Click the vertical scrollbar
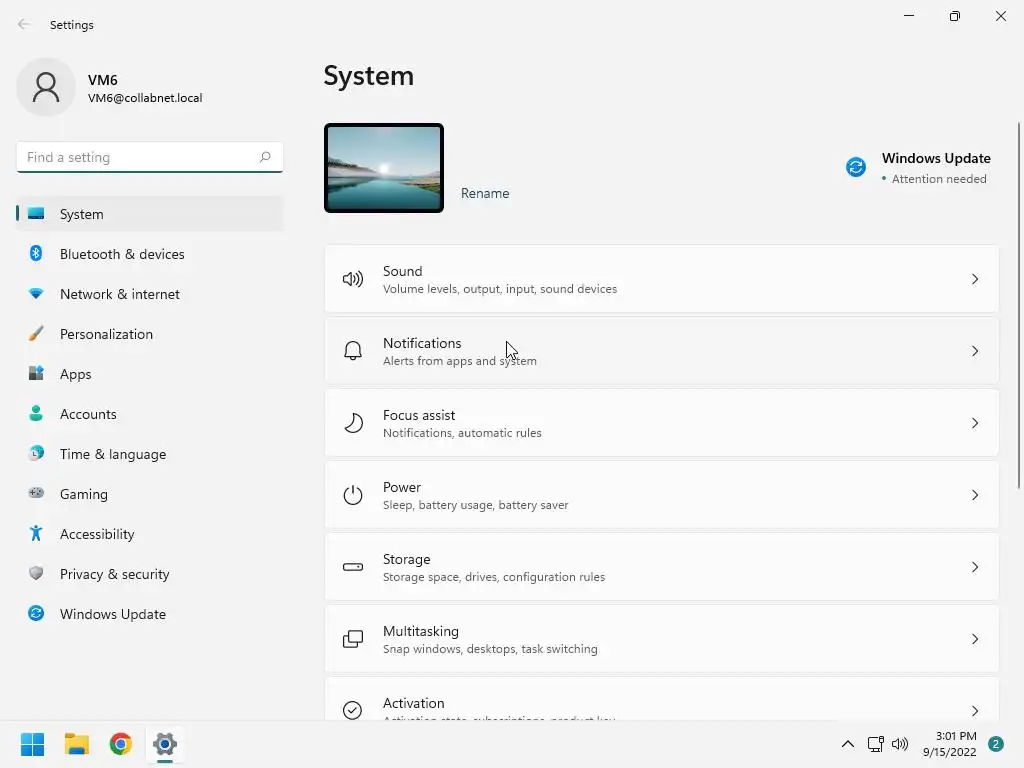The height and width of the screenshot is (768, 1024). [1019, 304]
